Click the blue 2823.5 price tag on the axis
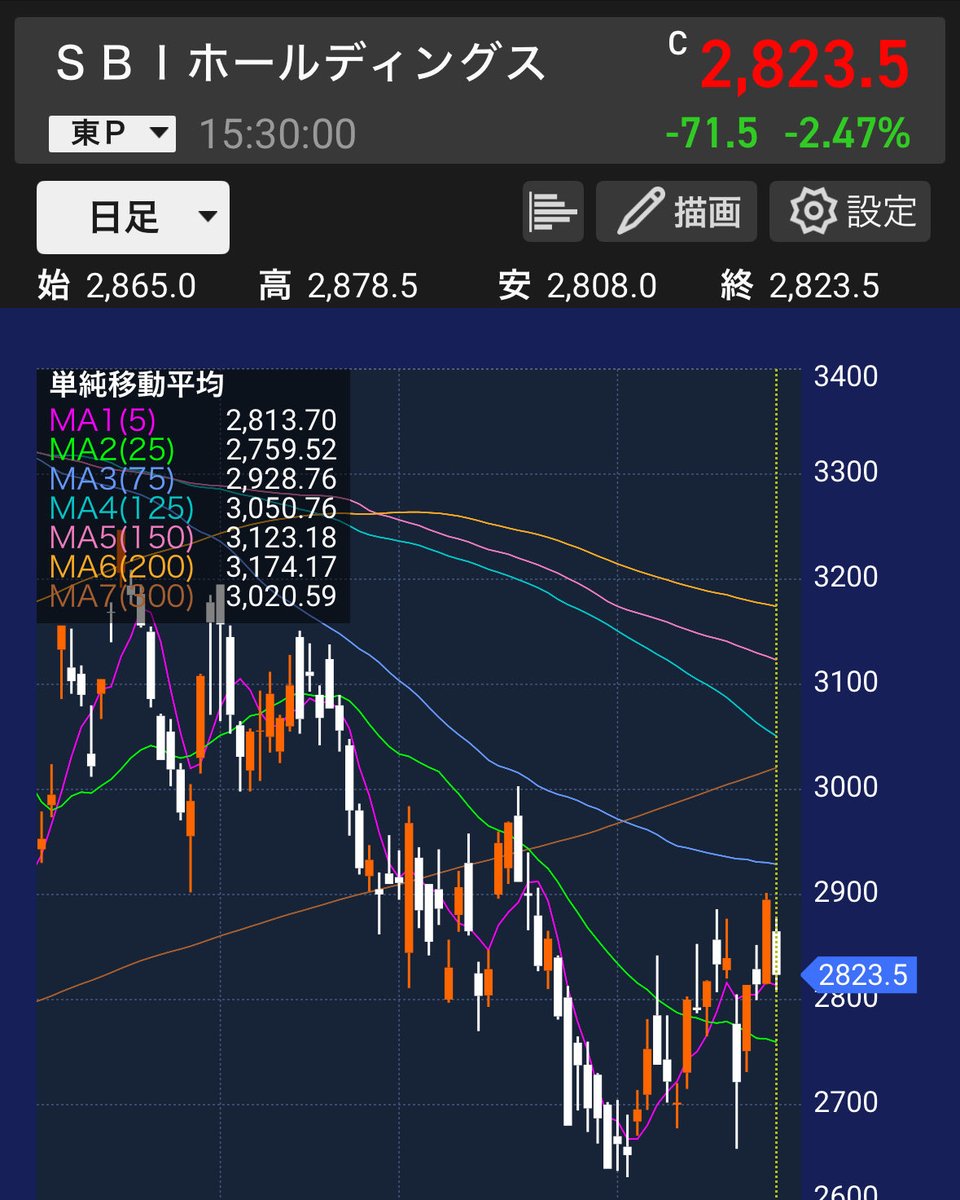960x1200 pixels. 861,974
